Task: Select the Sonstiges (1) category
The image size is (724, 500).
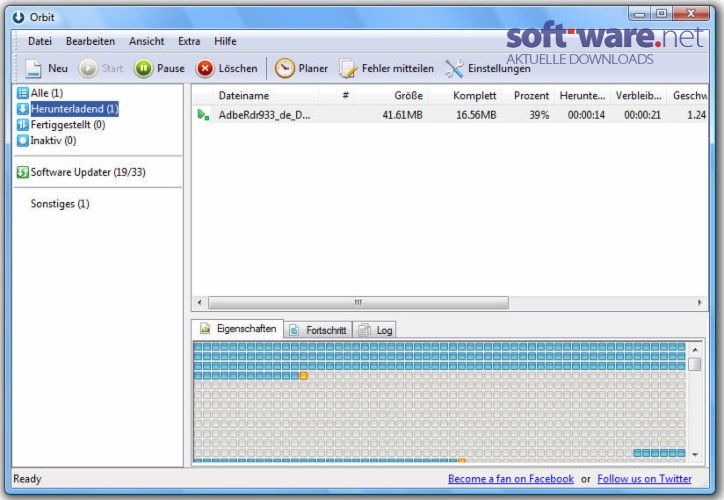Action: pyautogui.click(x=60, y=204)
